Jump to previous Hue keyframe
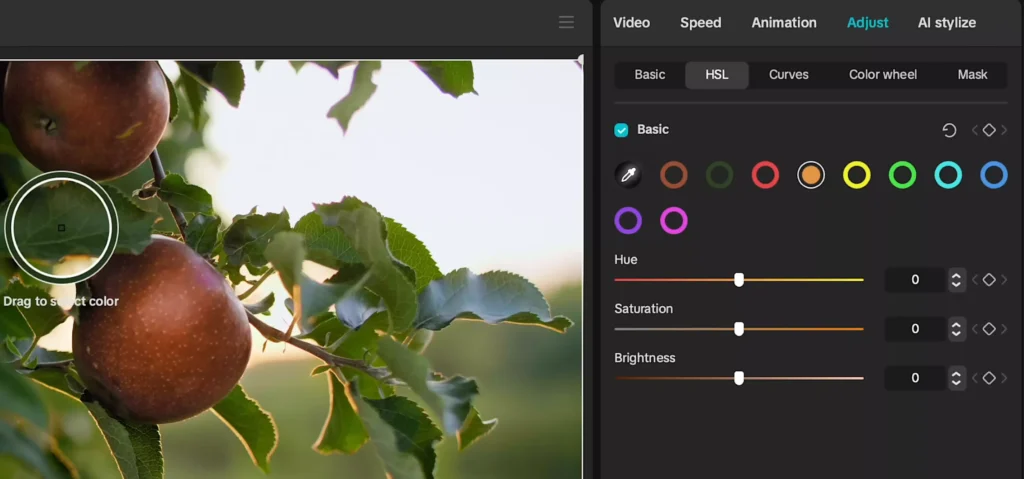This screenshot has height=479, width=1024. (x=975, y=280)
